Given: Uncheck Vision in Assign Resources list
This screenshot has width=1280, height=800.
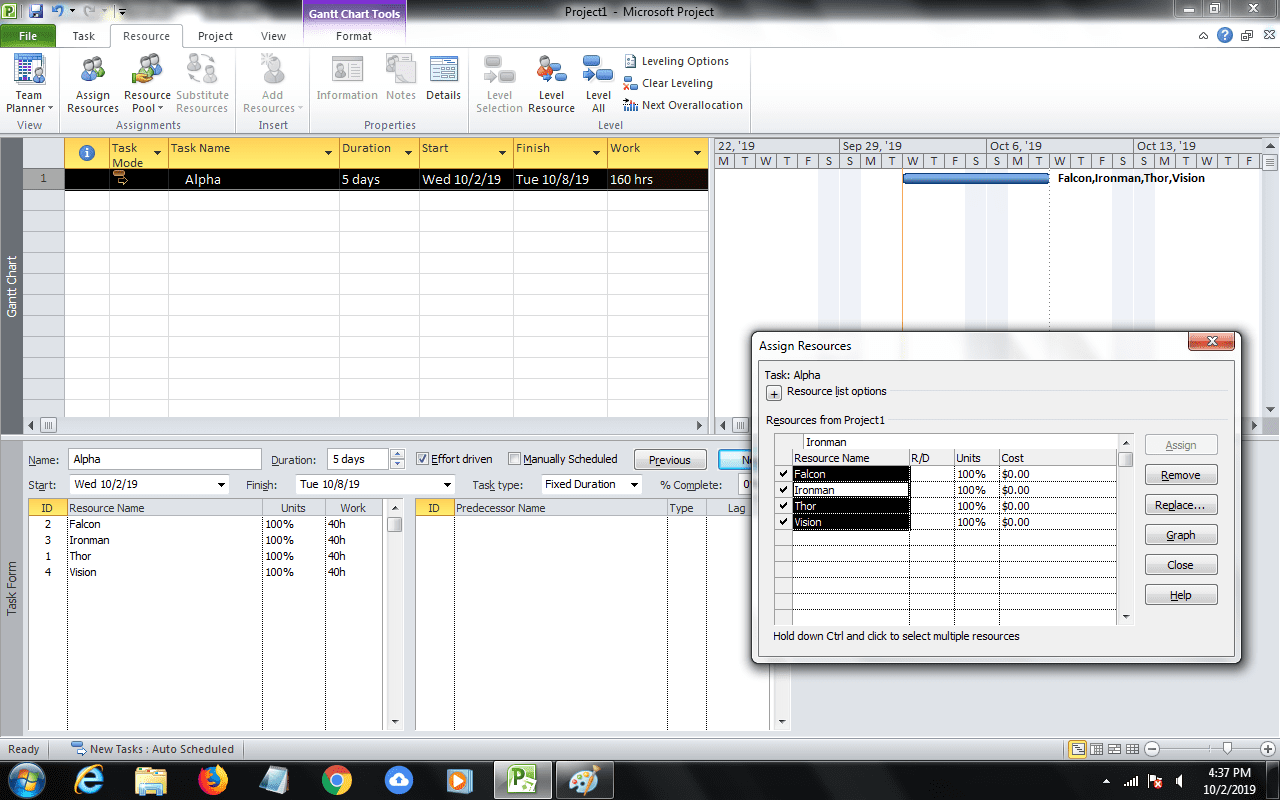Looking at the screenshot, I should pyautogui.click(x=783, y=522).
